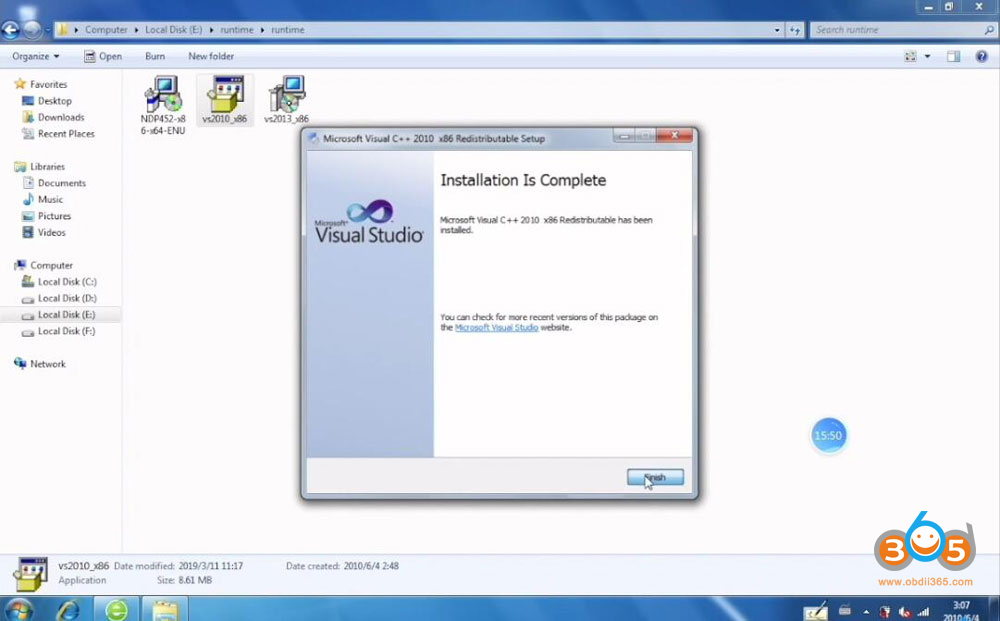This screenshot has width=1000, height=621.
Task: Select the NDP452-x86-x64-ENU installer file
Action: click(x=163, y=105)
